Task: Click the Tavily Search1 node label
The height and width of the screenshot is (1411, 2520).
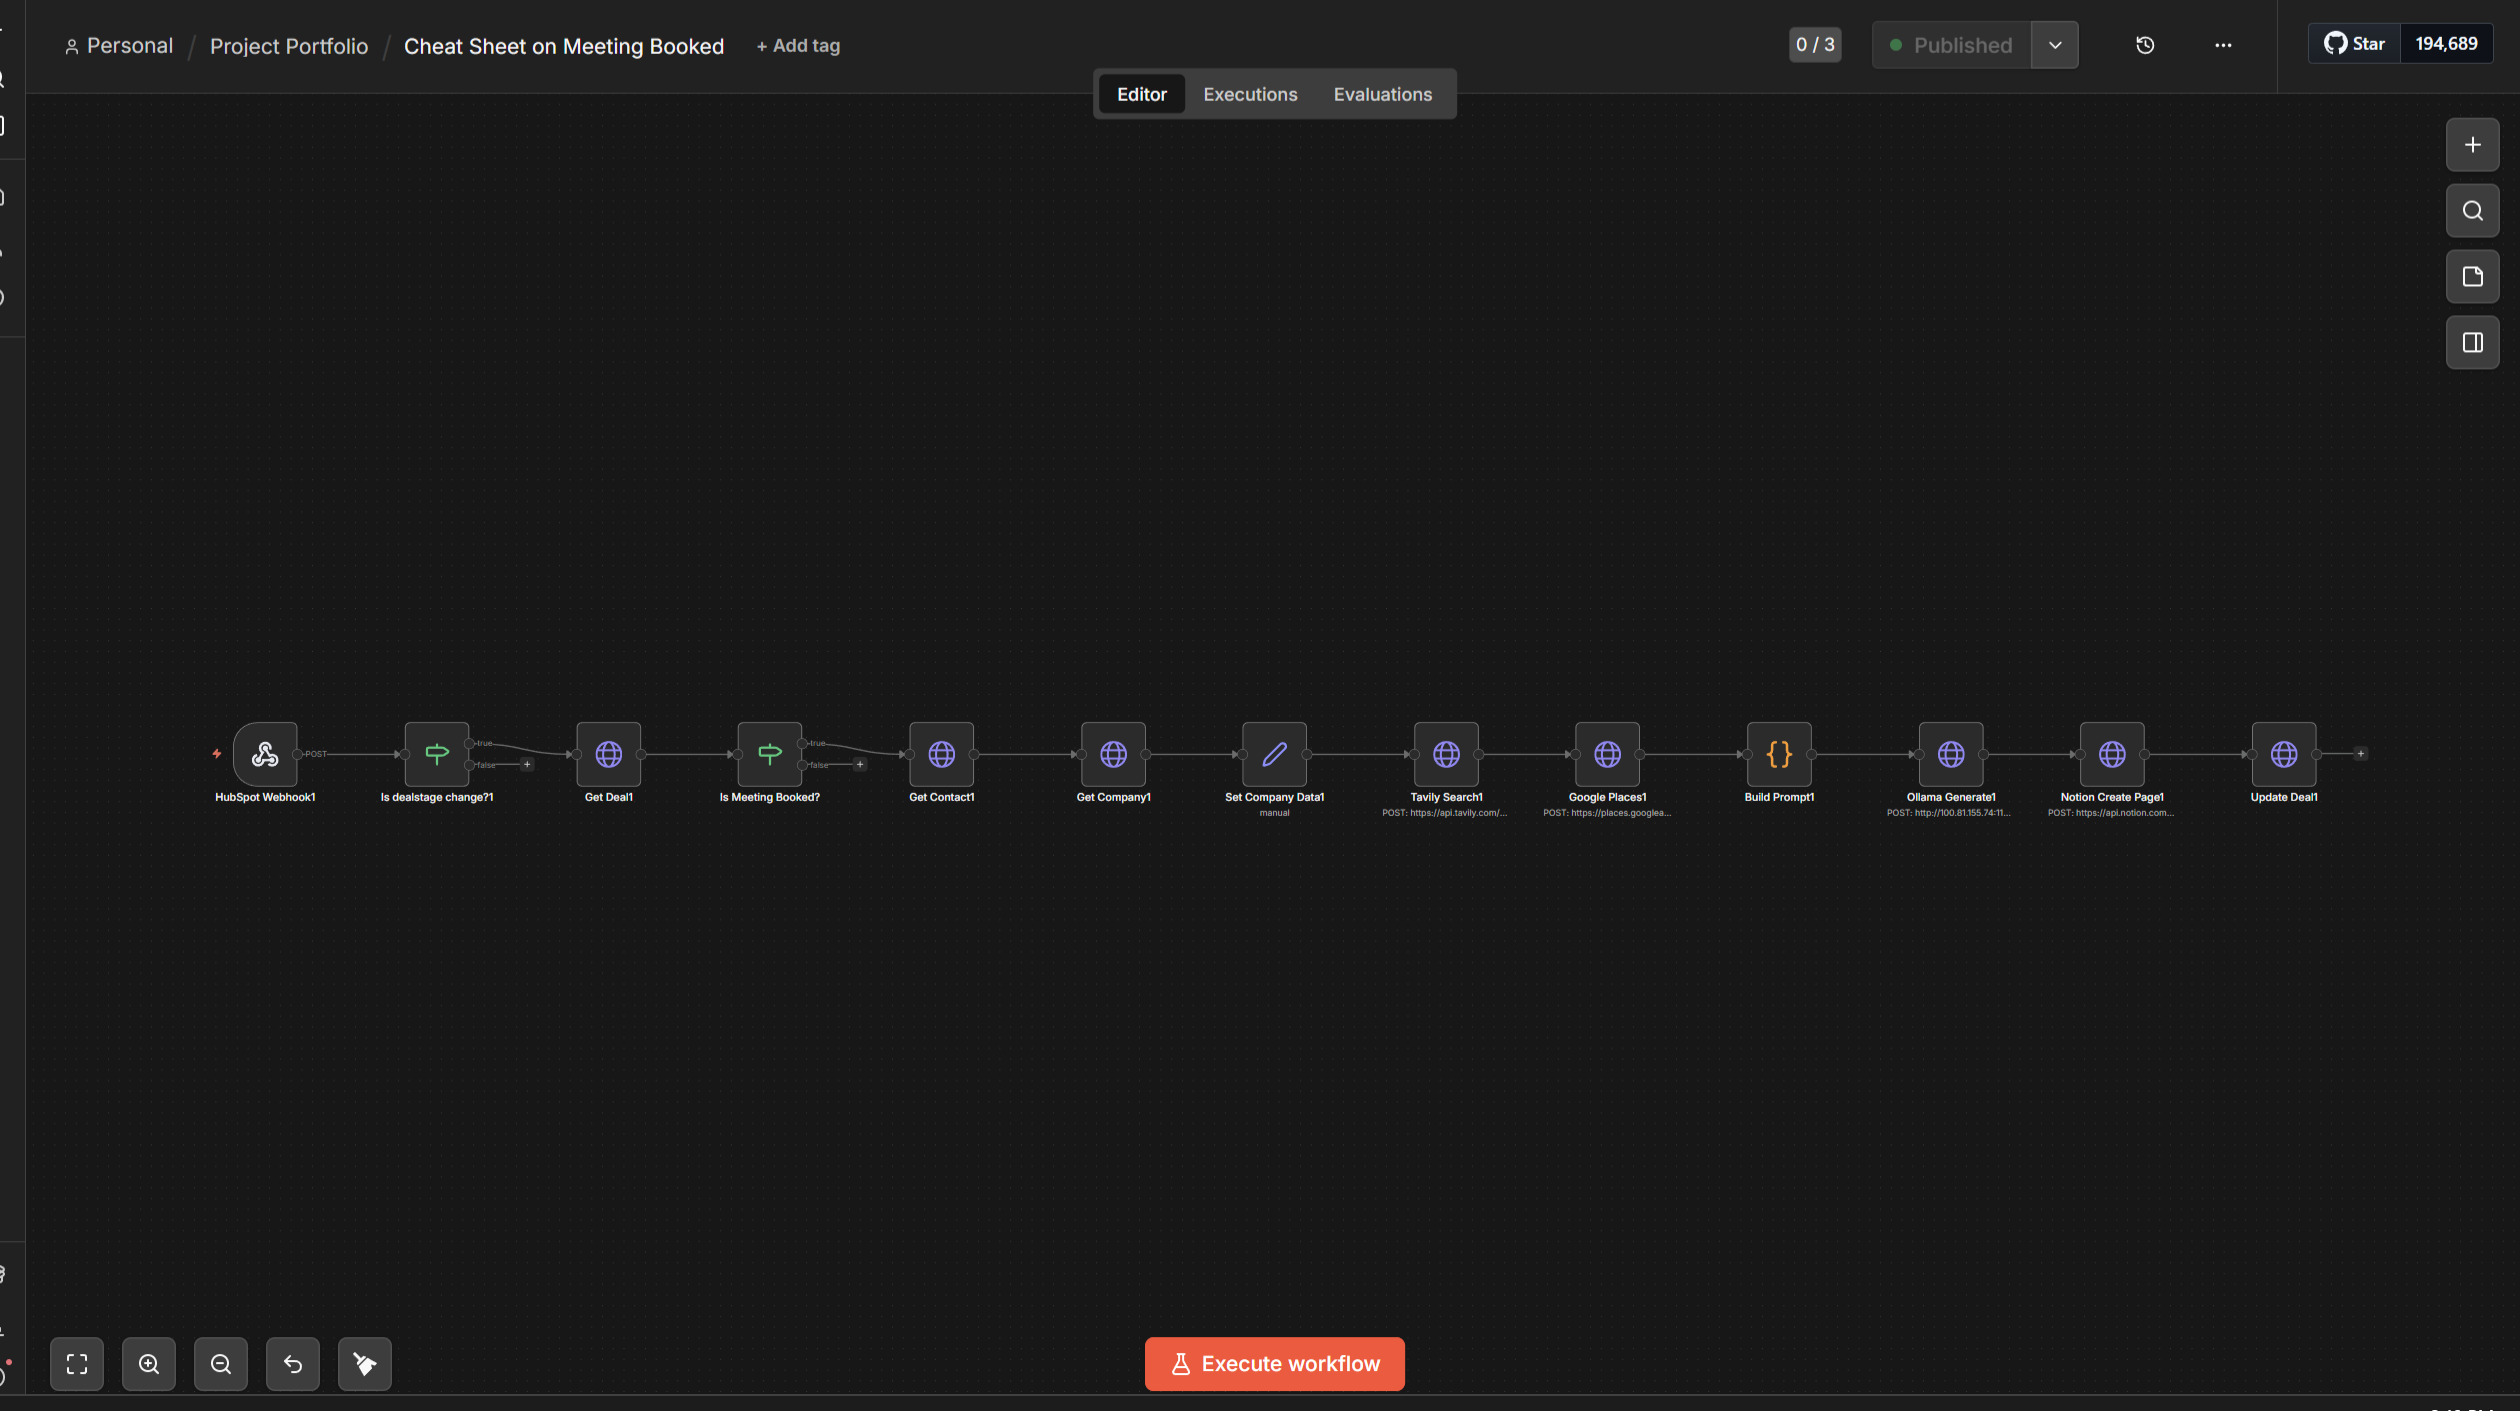Action: point(1447,797)
